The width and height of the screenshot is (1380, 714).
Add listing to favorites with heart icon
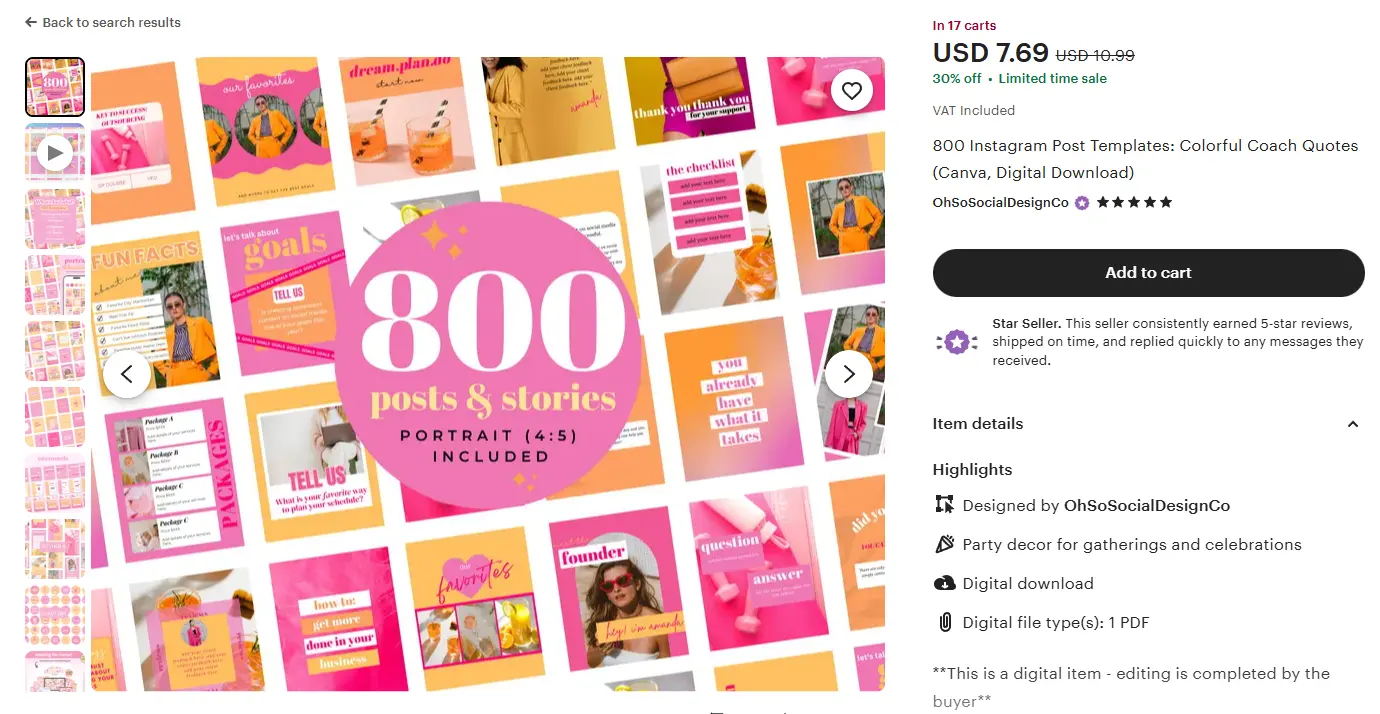tap(851, 91)
